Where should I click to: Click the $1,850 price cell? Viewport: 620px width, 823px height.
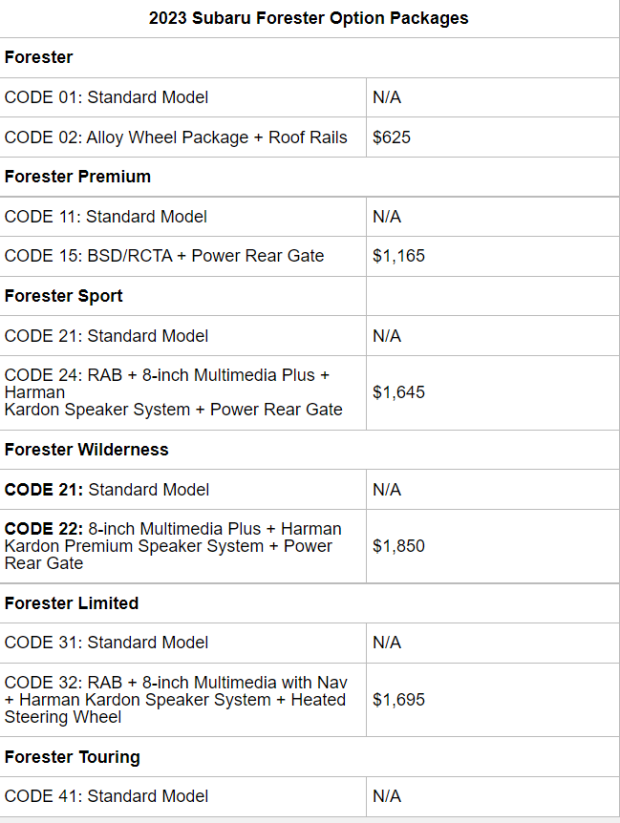point(492,546)
